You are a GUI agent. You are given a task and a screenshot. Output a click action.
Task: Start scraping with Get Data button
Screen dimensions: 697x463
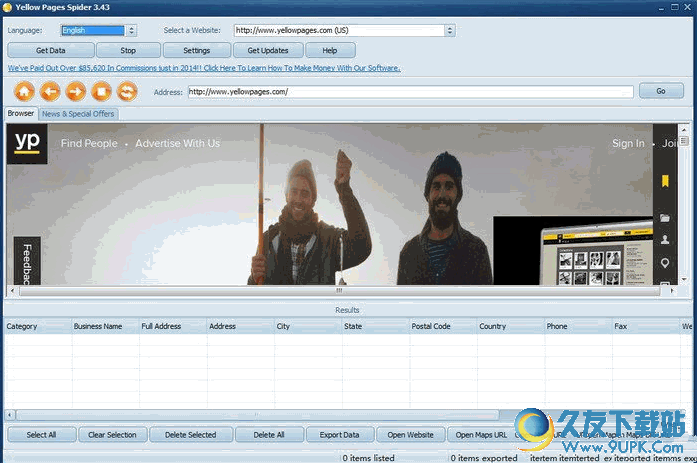(51, 50)
